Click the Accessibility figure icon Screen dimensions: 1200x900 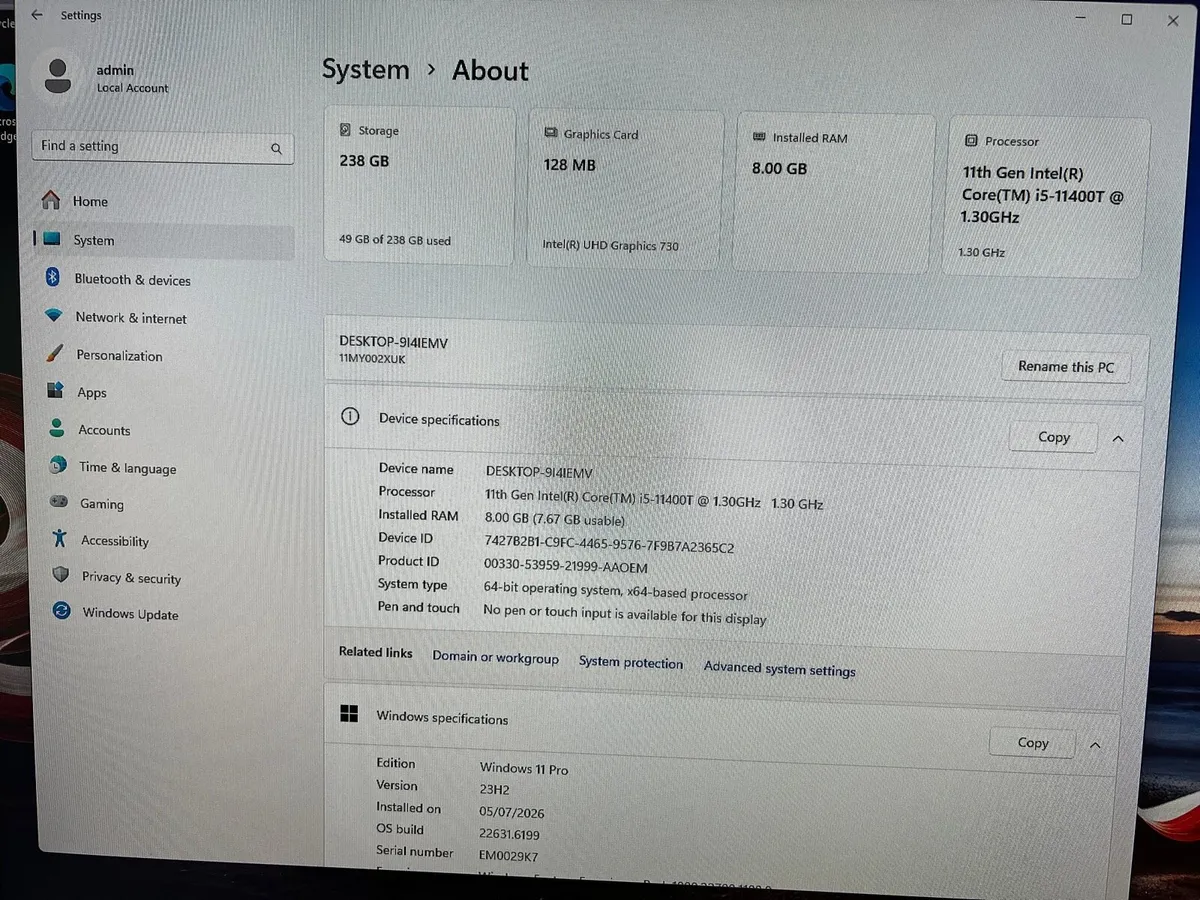coord(60,539)
